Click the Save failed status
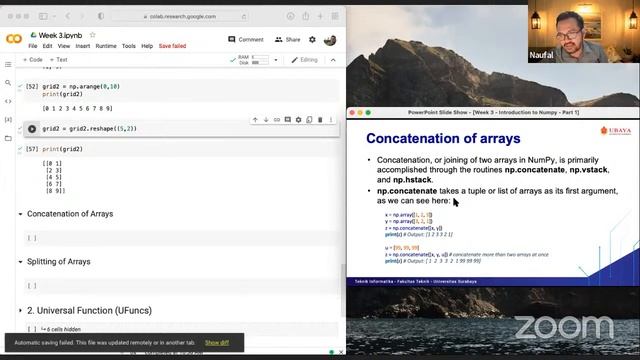640x360 pixels. (172, 46)
